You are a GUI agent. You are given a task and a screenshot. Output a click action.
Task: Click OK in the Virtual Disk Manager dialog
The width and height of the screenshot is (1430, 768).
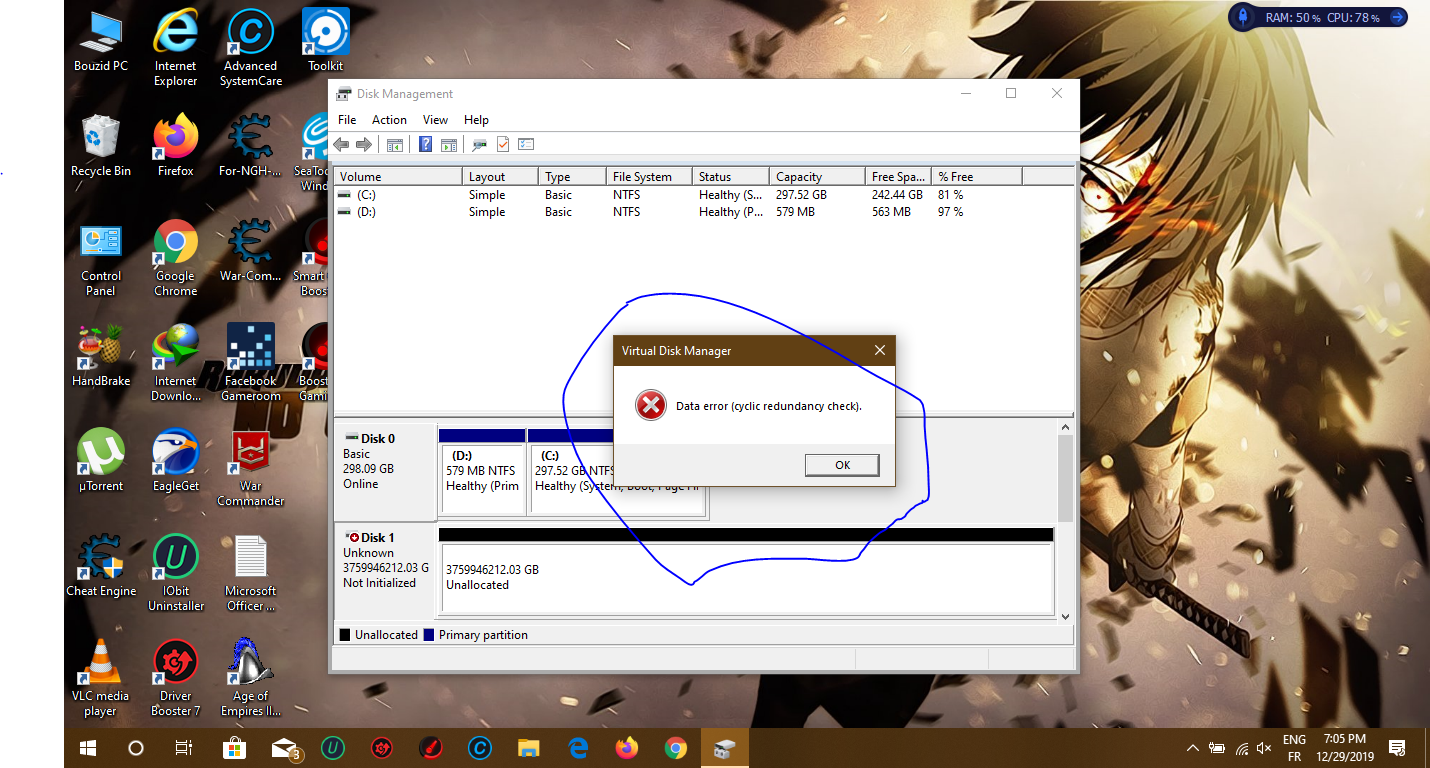coord(842,465)
